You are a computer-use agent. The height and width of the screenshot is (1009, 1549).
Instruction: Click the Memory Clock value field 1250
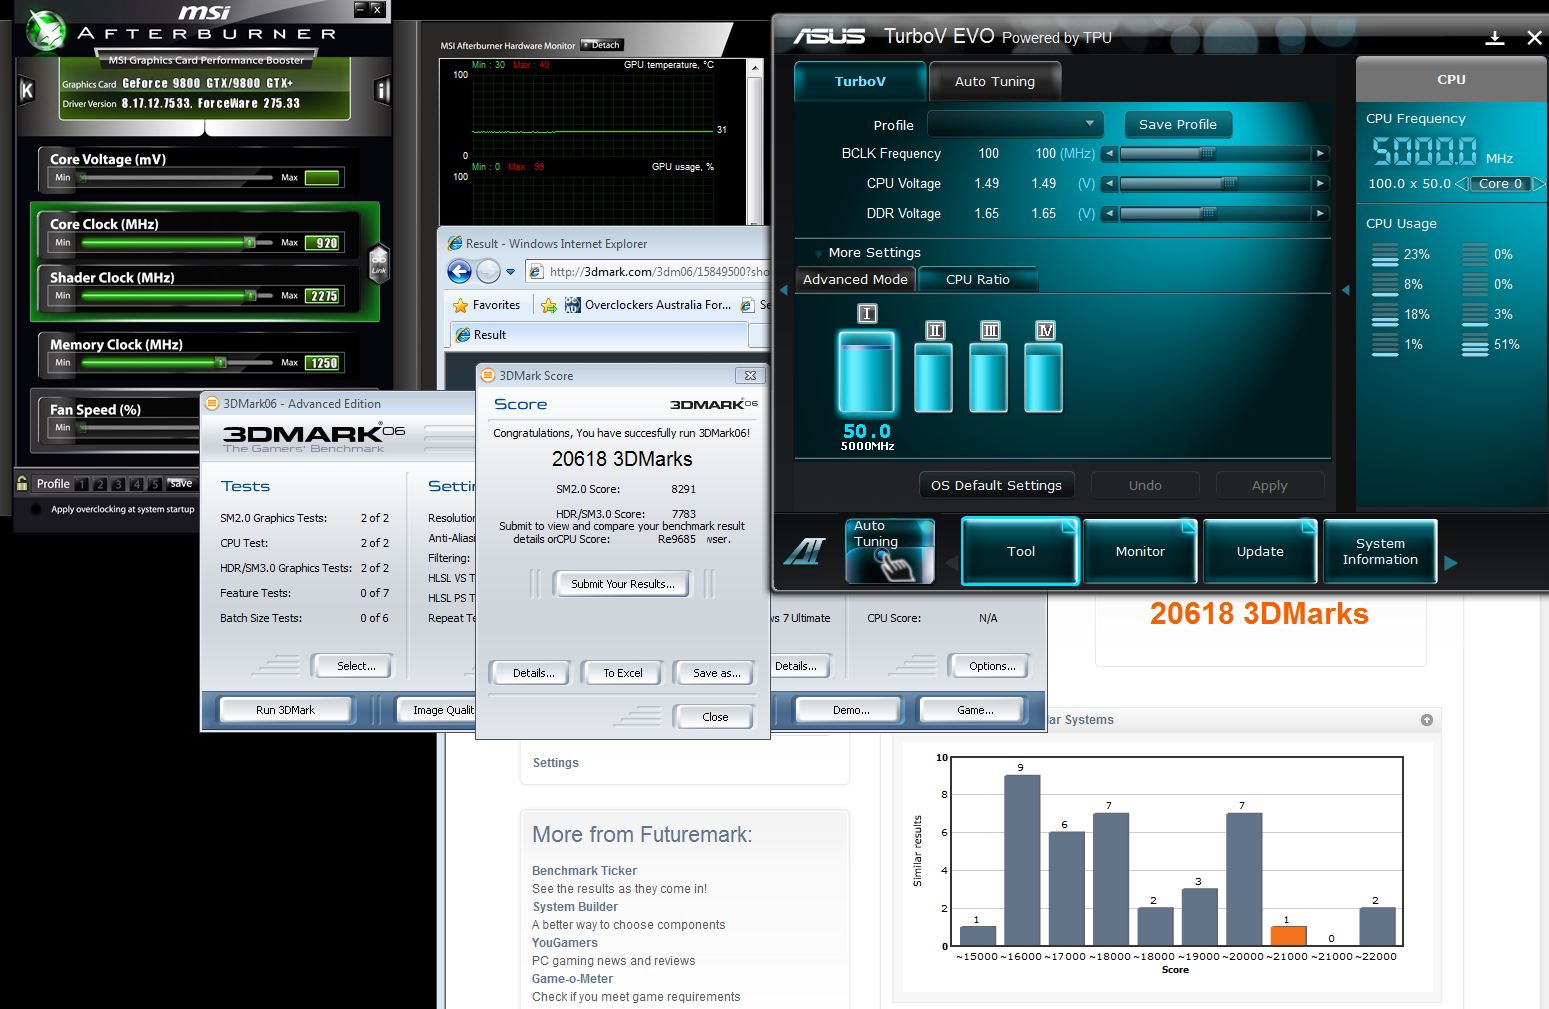click(323, 363)
